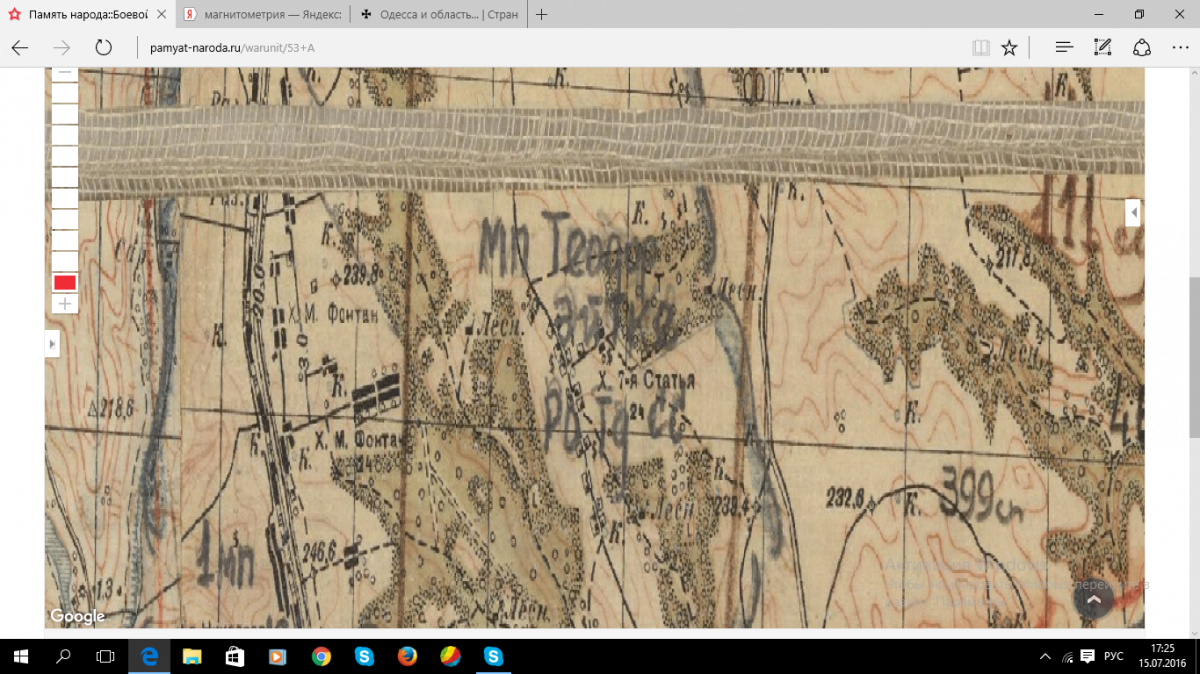Go forward to the next page
Image resolution: width=1200 pixels, height=674 pixels.
pyautogui.click(x=62, y=47)
